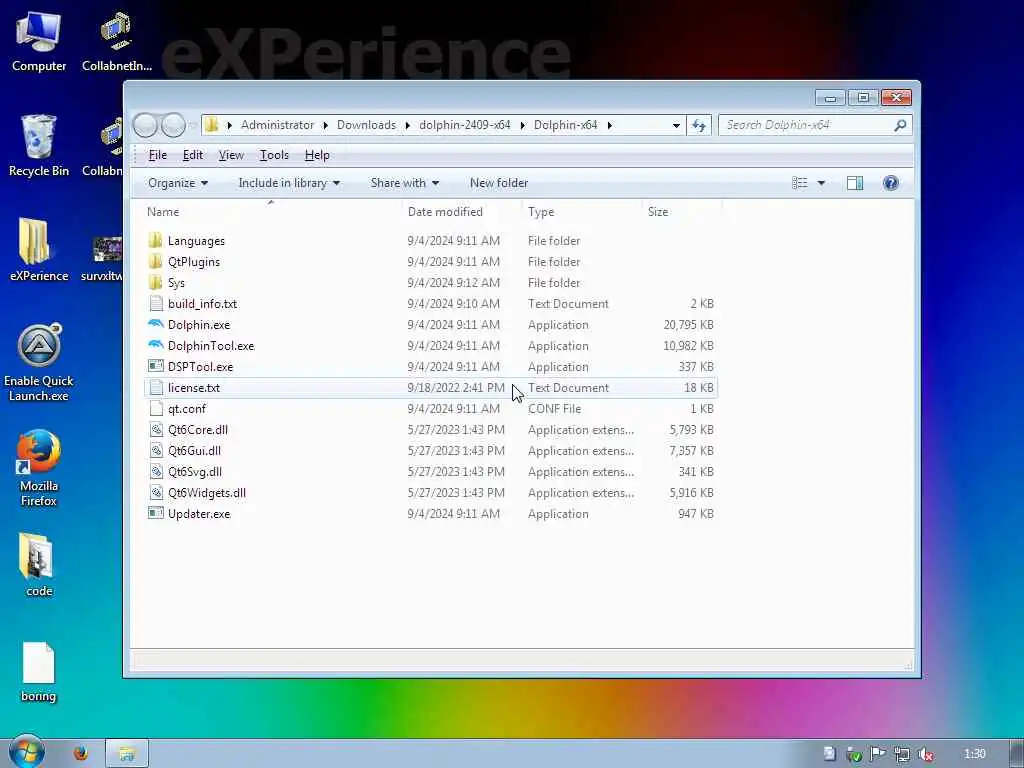Click the Qt6Core.dll file icon
This screenshot has width=1024, height=768.
[155, 429]
